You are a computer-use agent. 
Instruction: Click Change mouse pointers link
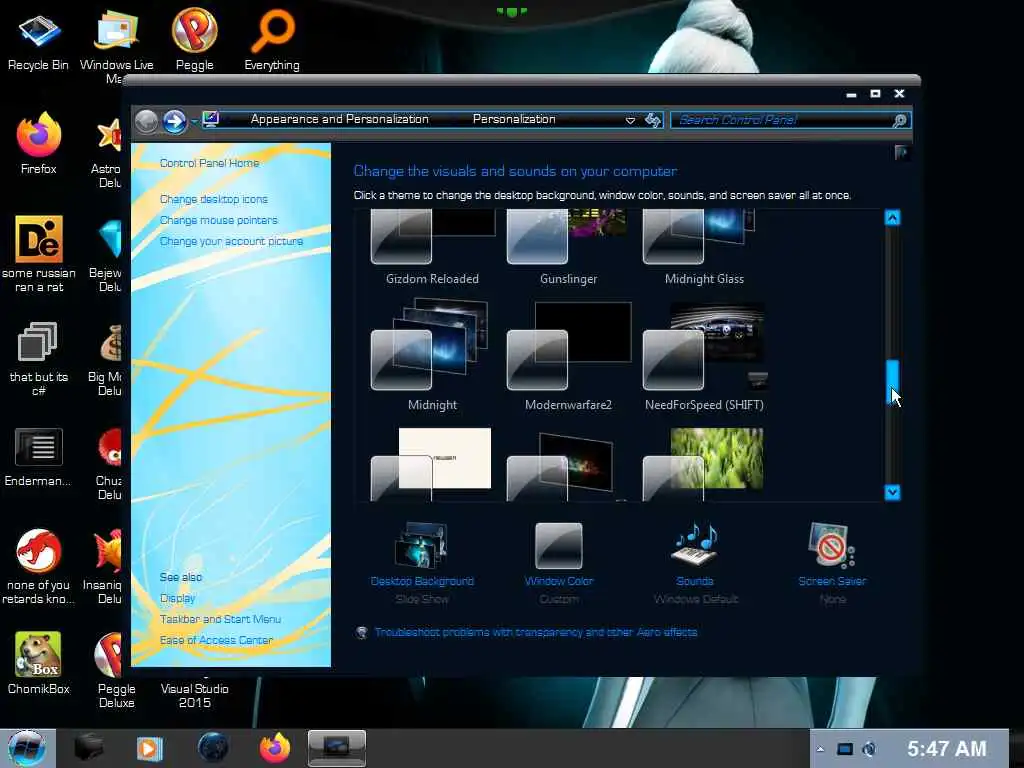tap(219, 220)
